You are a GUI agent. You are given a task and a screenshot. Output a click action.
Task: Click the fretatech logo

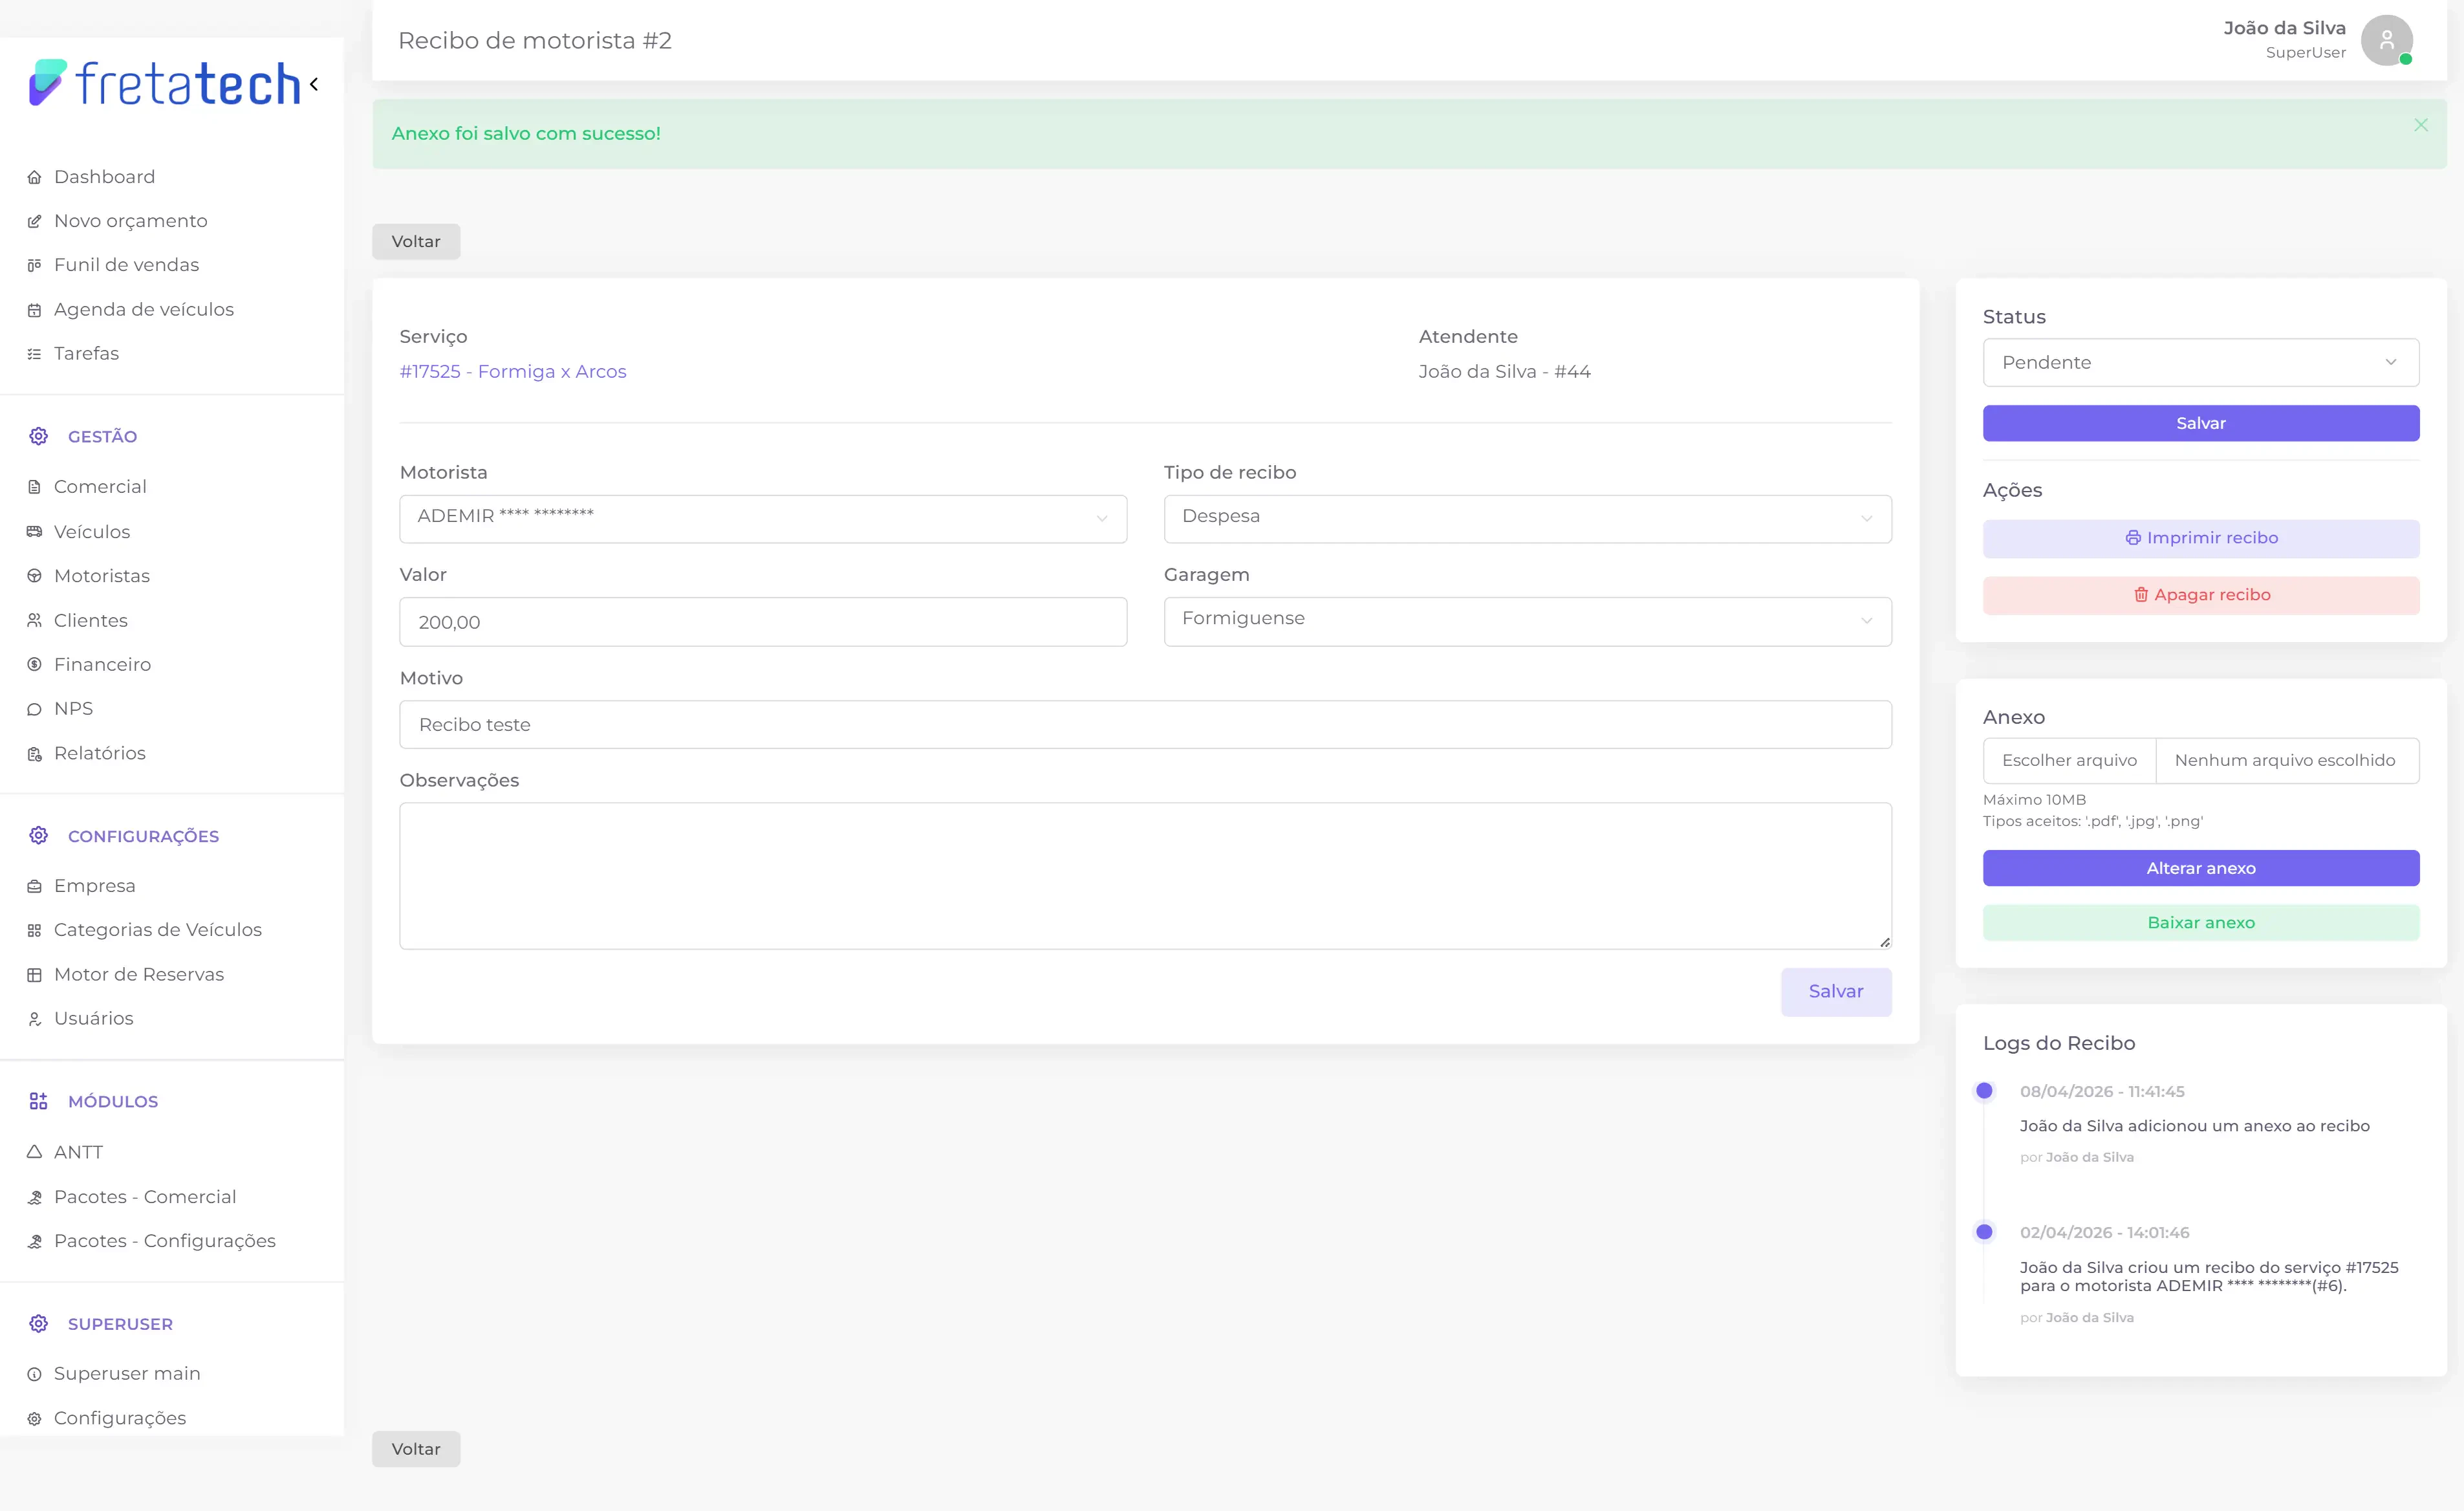click(165, 84)
